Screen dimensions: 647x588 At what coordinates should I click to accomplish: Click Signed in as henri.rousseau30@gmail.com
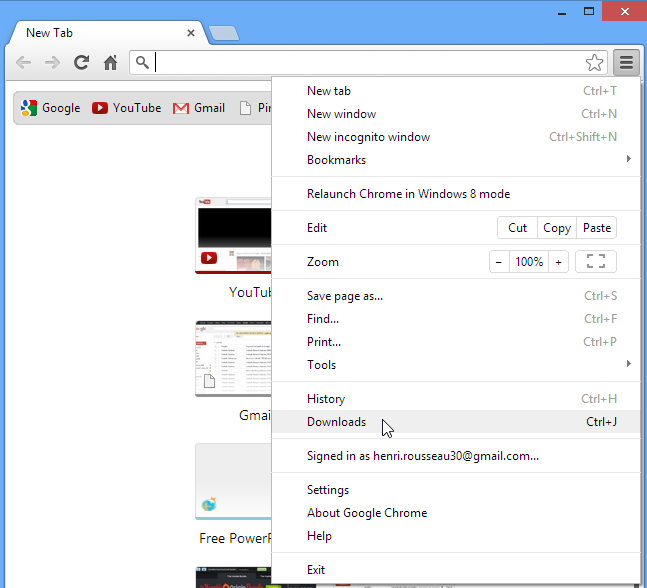(456, 456)
